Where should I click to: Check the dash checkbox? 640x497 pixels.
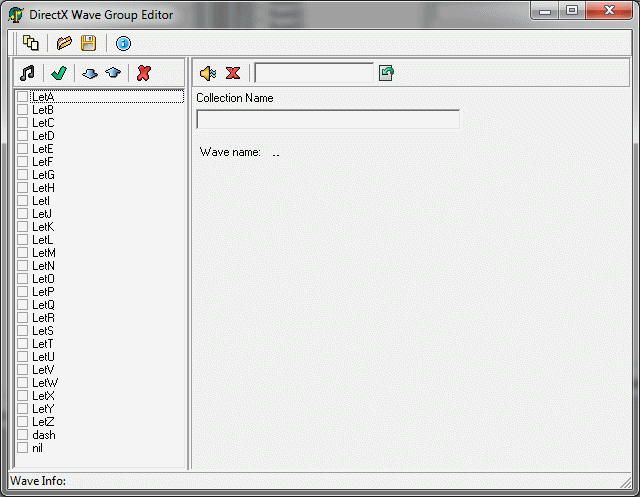(x=23, y=435)
